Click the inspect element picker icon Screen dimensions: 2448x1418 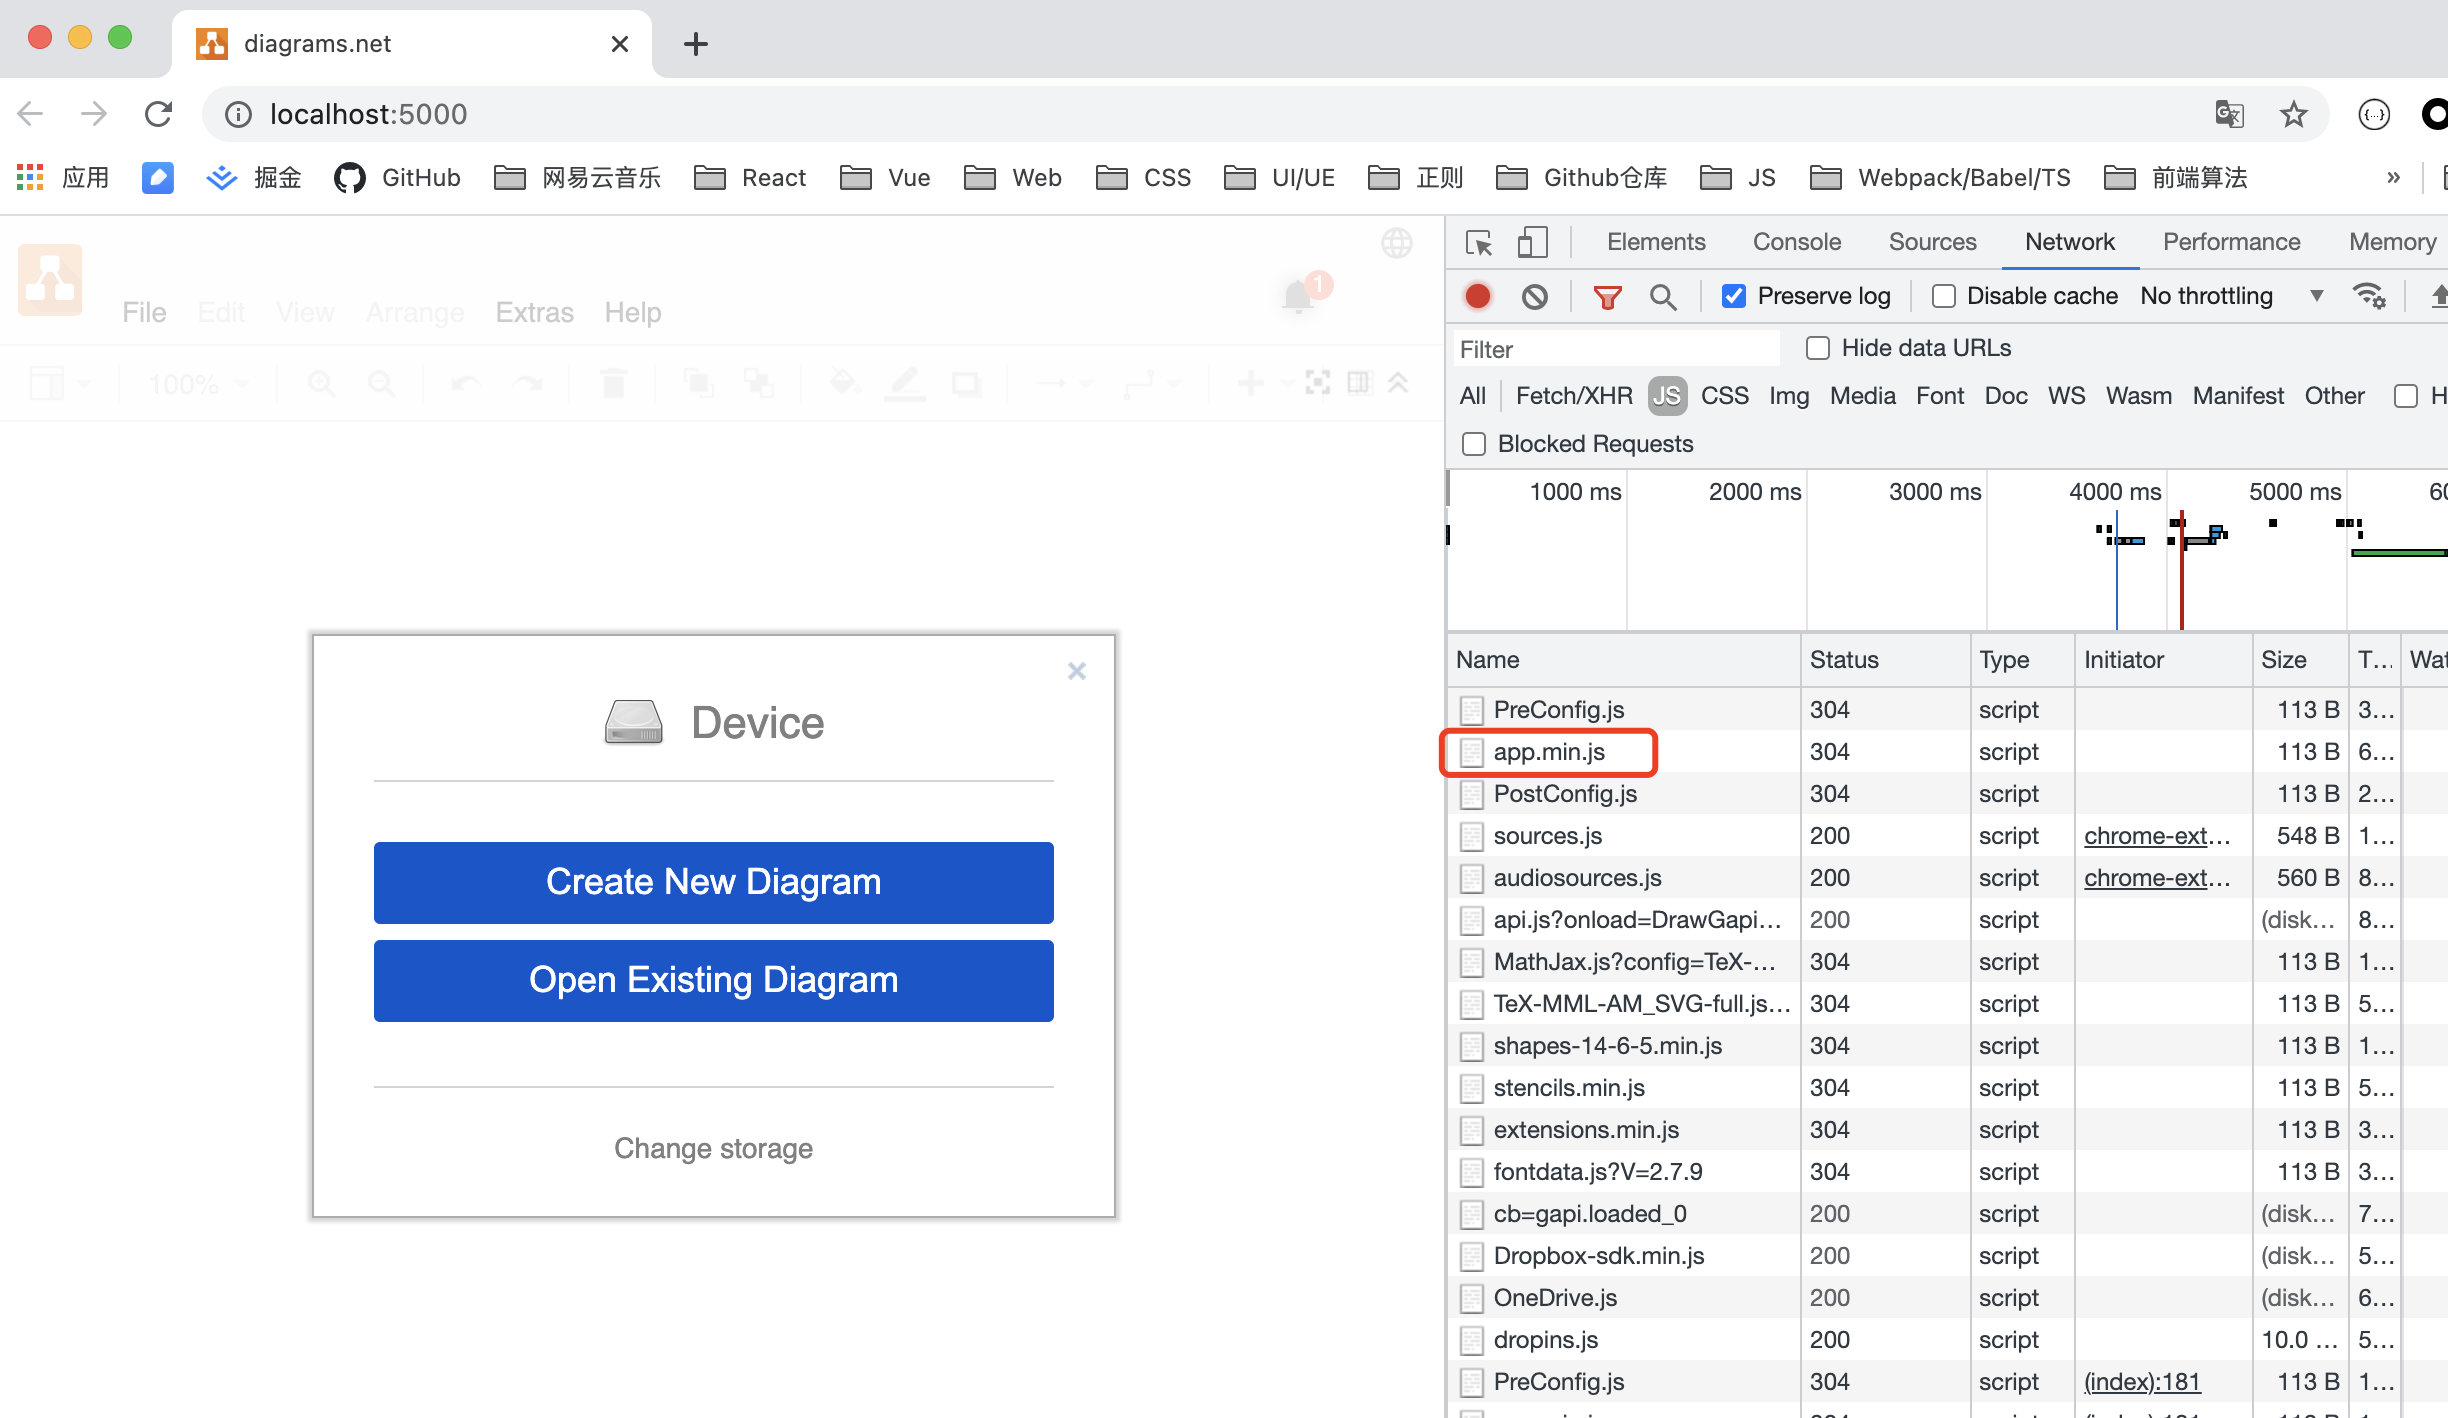(x=1479, y=243)
